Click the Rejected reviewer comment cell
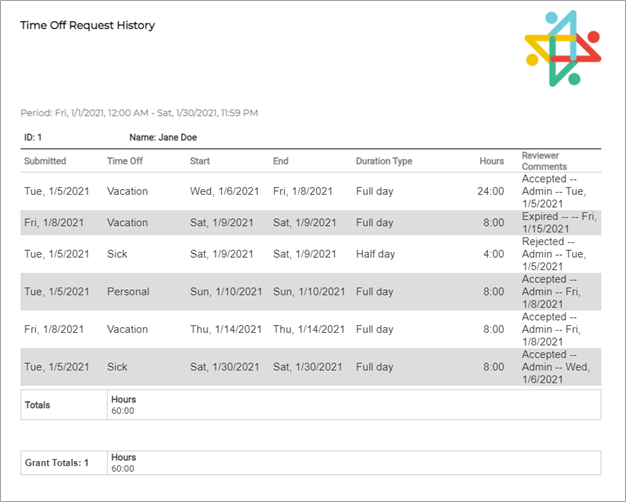The width and height of the screenshot is (626, 502). 554,254
